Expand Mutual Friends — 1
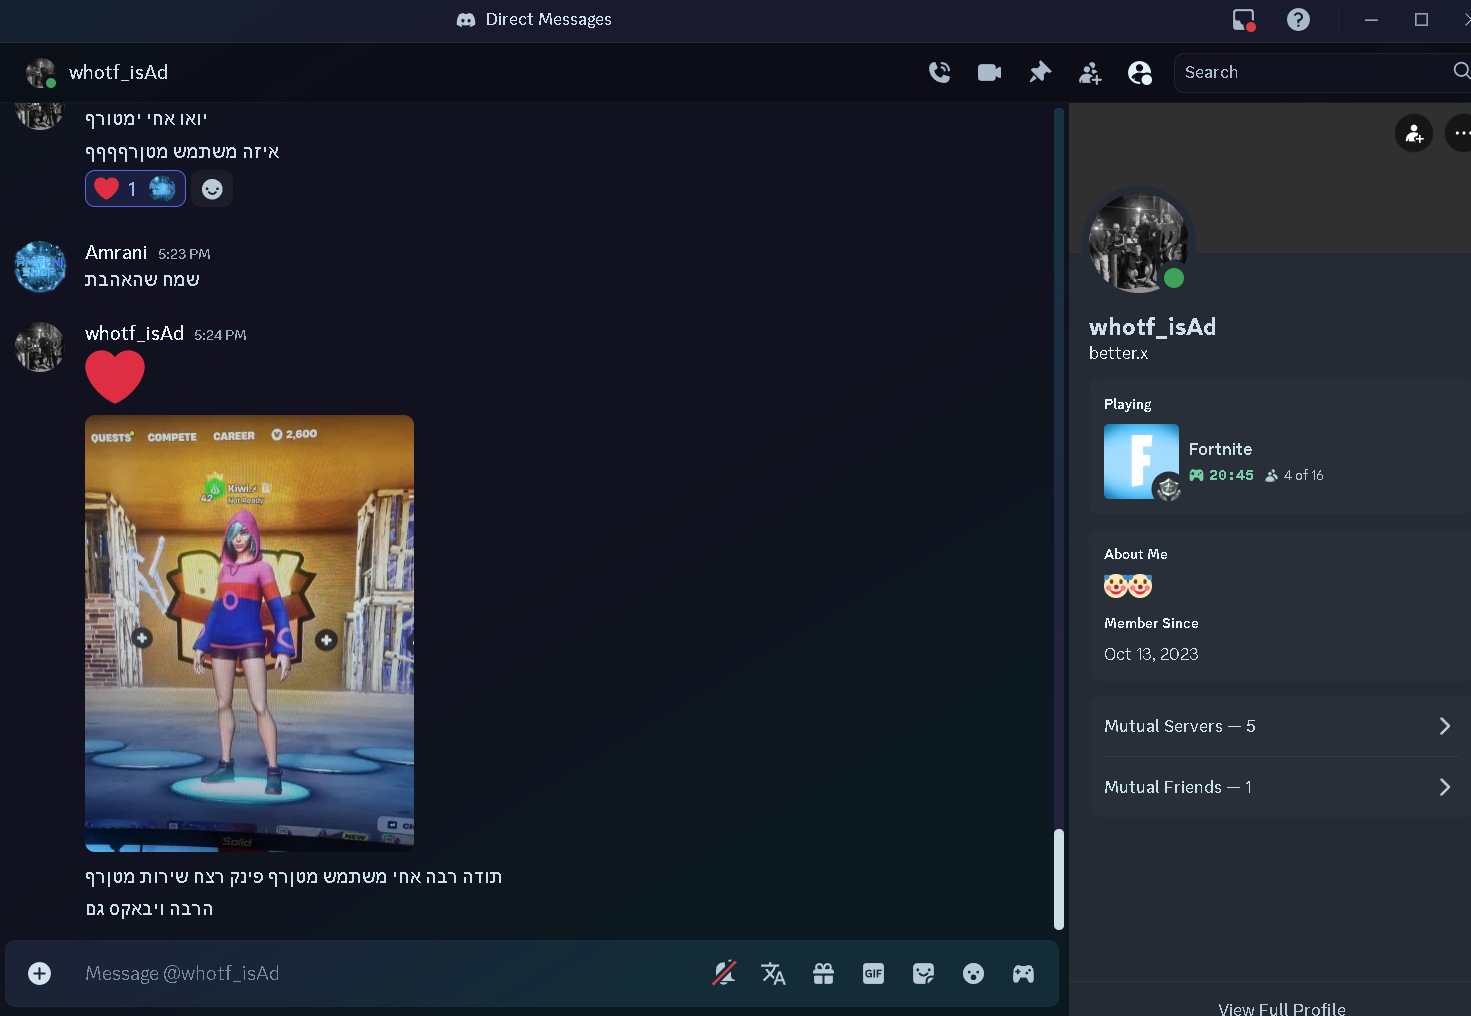Viewport: 1471px width, 1016px height. tap(1280, 787)
